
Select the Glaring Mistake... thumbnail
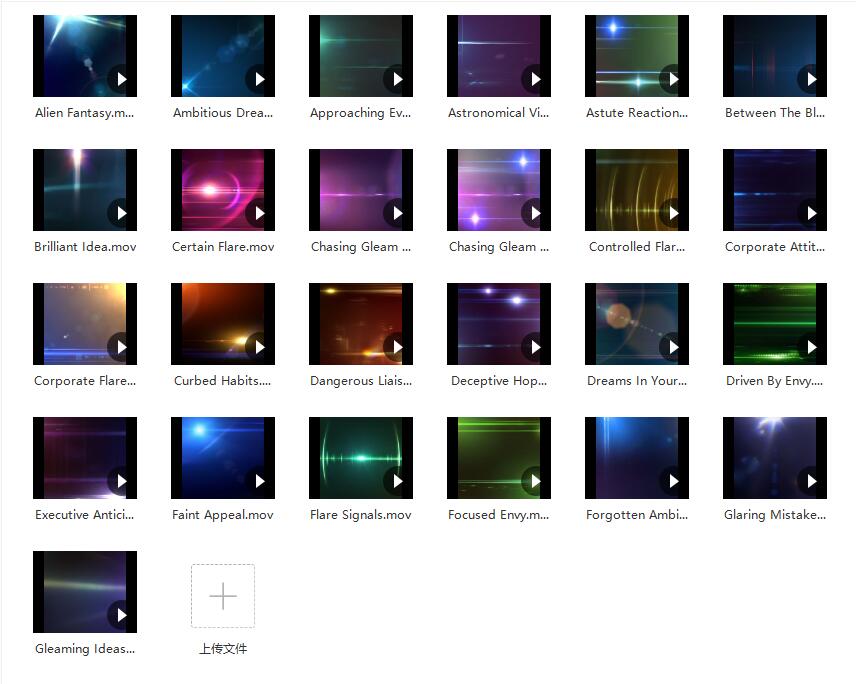pos(775,458)
